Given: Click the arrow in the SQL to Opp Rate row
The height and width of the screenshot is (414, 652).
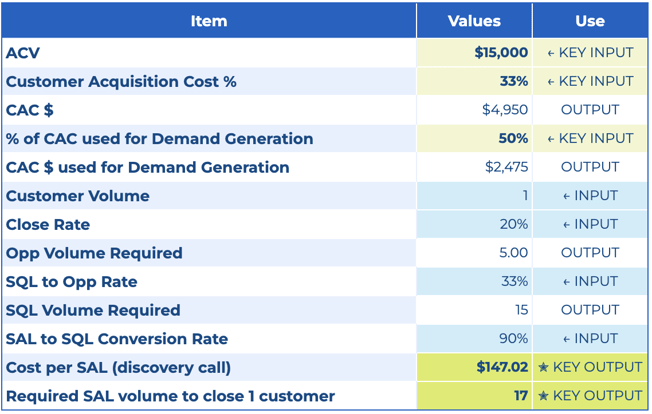Looking at the screenshot, I should [566, 283].
